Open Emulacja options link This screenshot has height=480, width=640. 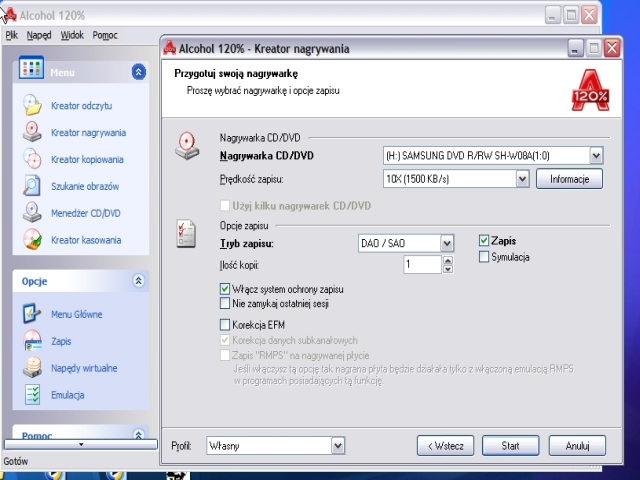[x=68, y=395]
